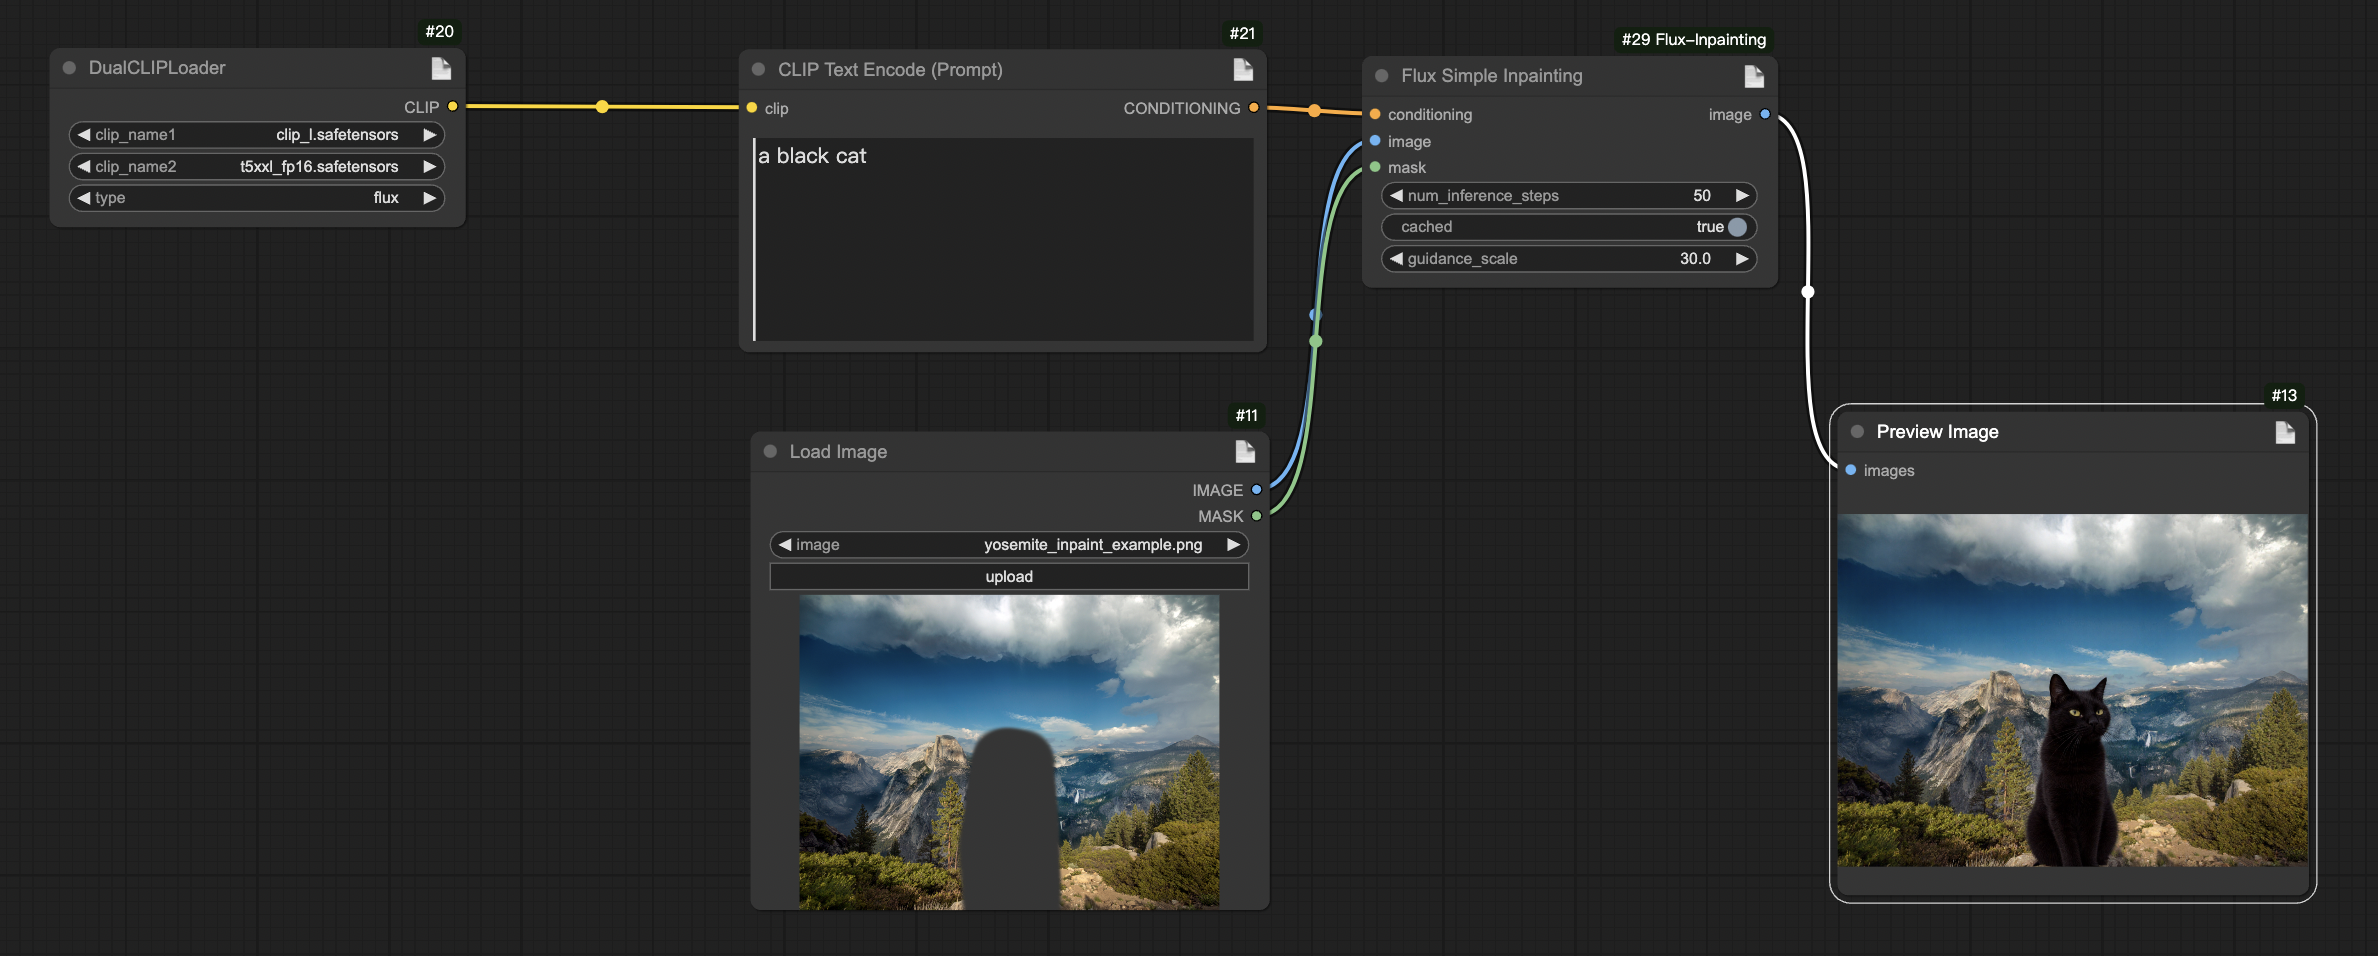This screenshot has width=2378, height=956.
Task: Select the Load Image node title
Action: tap(838, 452)
